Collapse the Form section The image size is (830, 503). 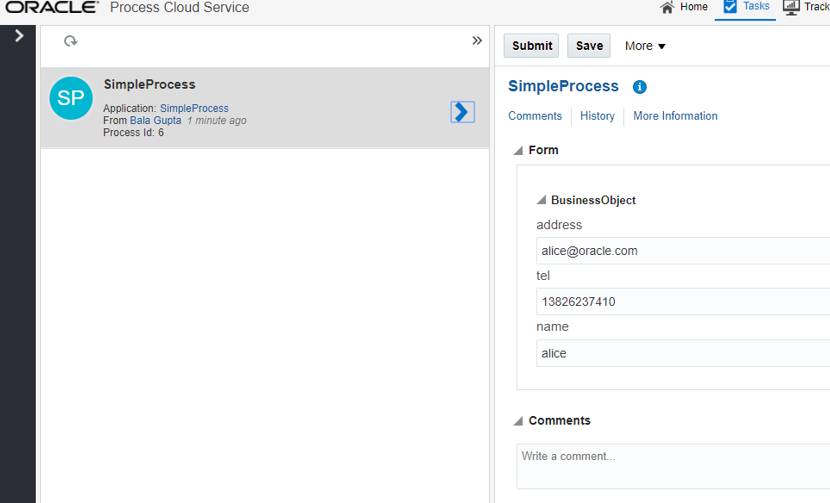point(518,151)
